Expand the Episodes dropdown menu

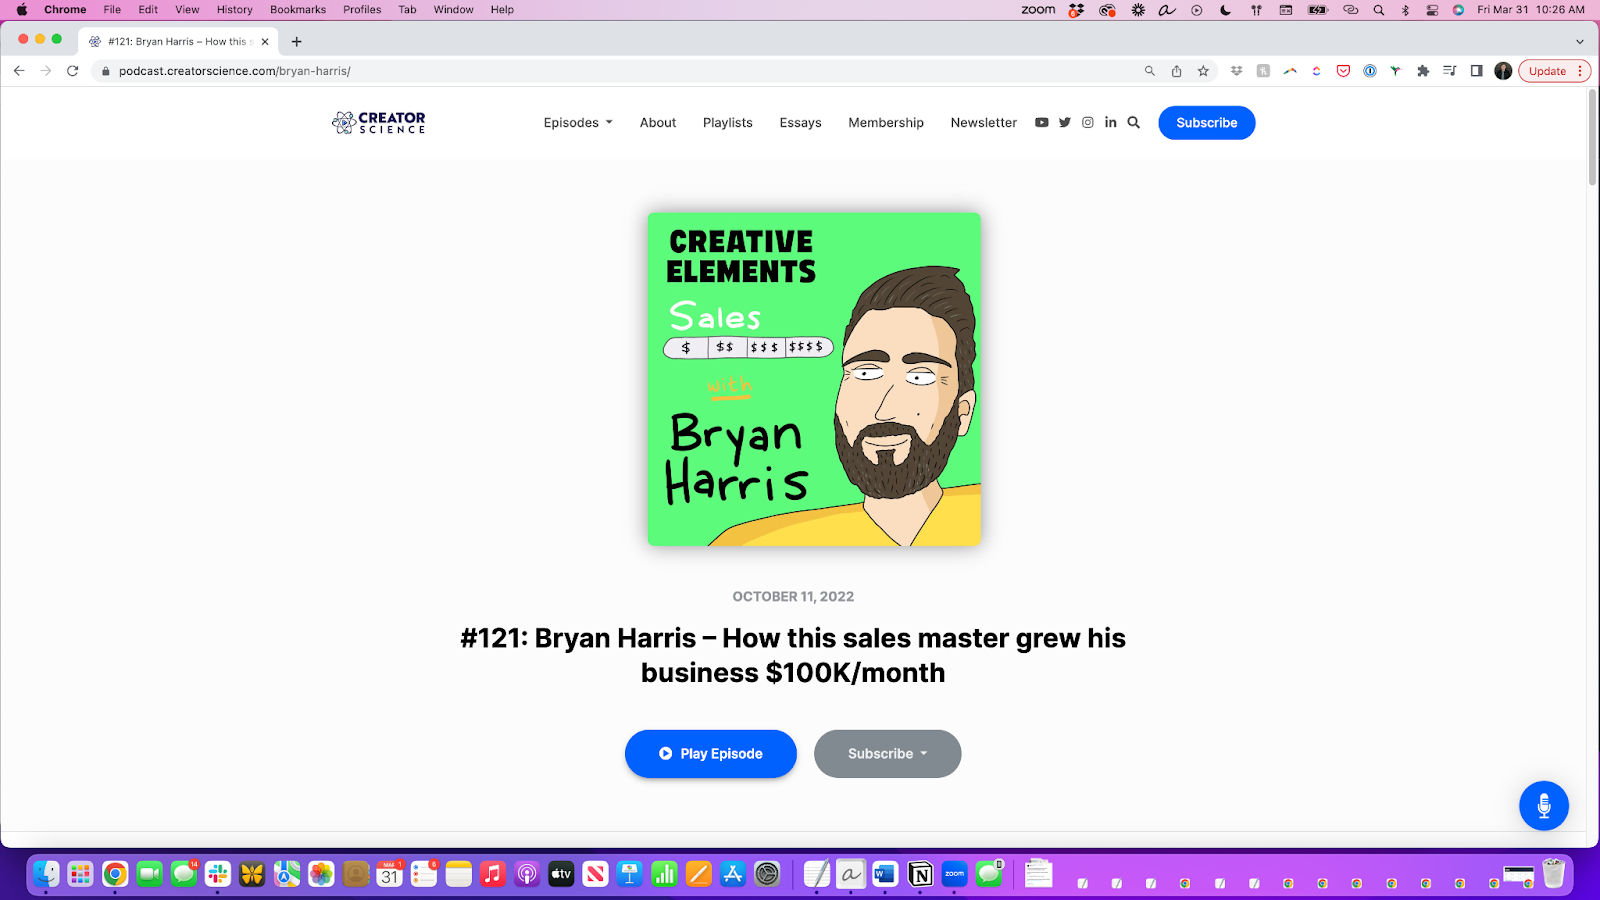[x=578, y=123]
